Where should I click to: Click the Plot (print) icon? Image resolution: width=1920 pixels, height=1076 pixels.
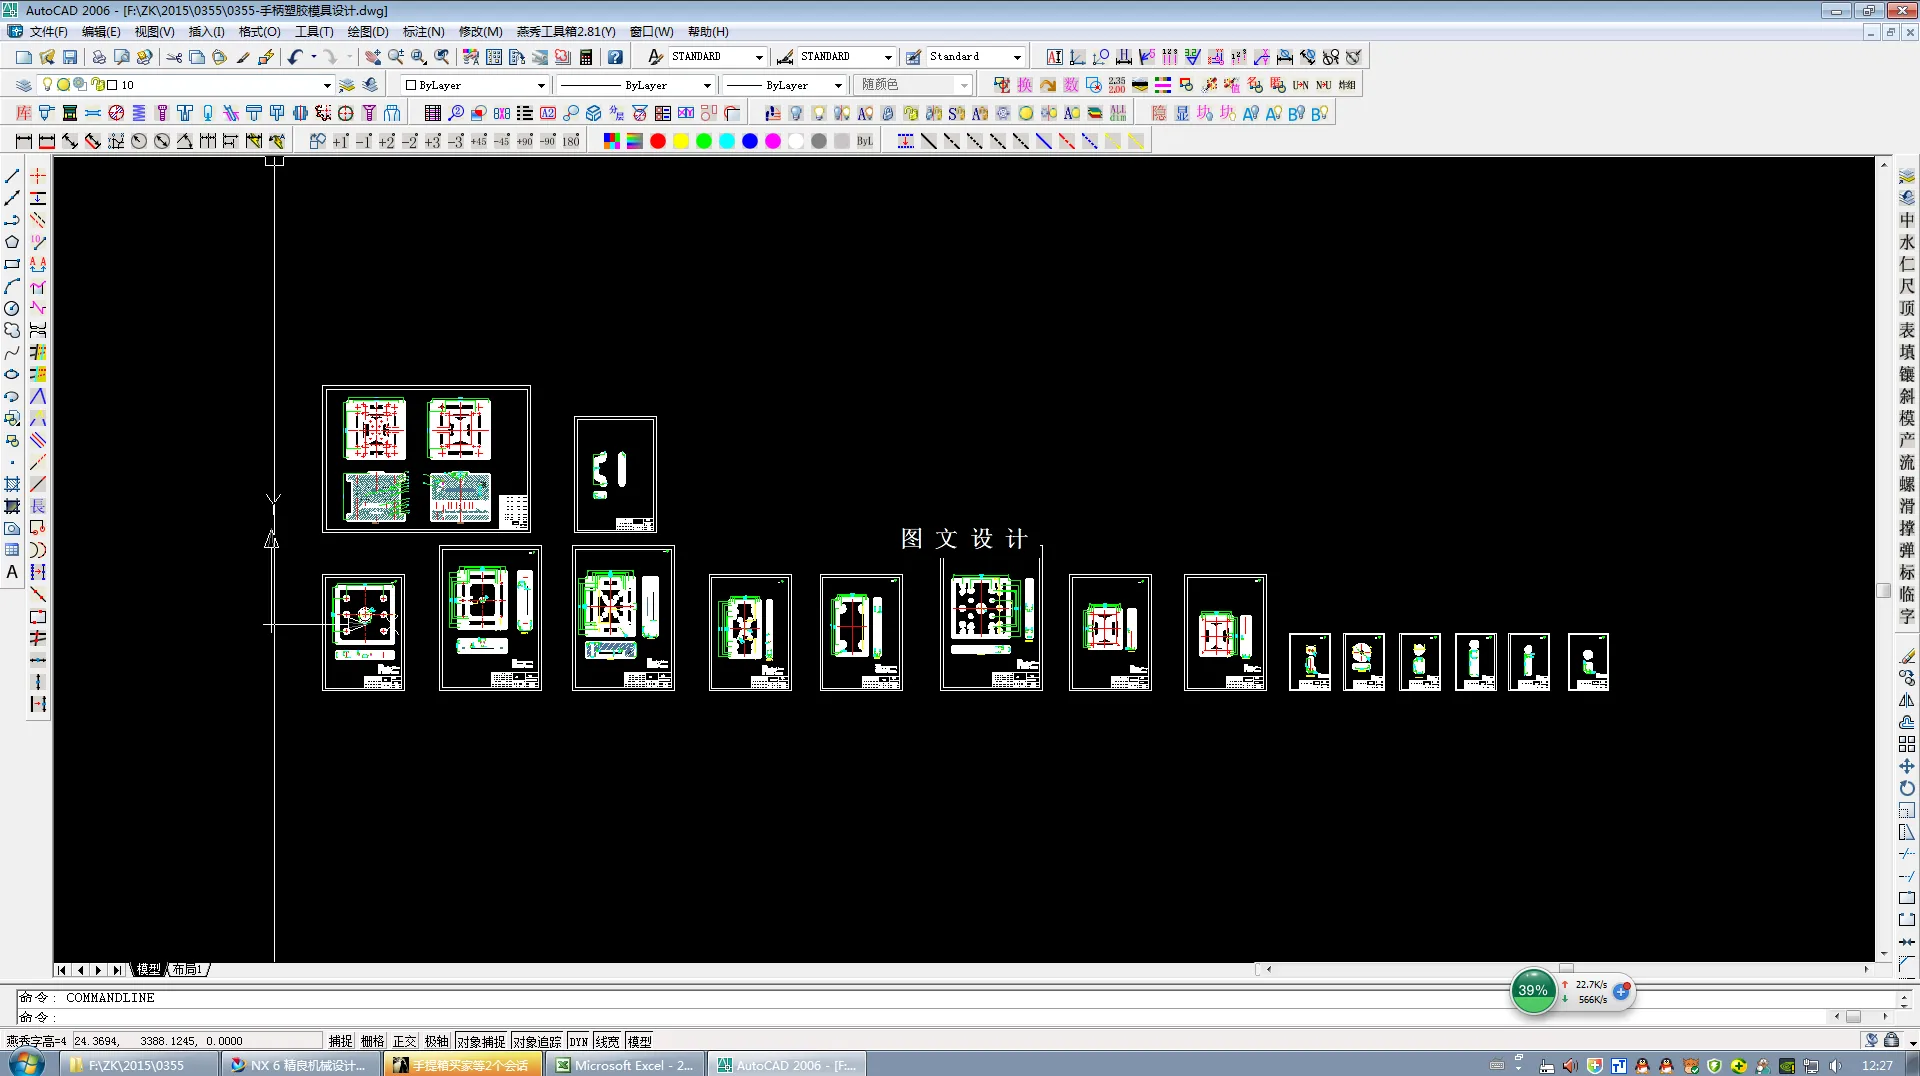tap(99, 57)
